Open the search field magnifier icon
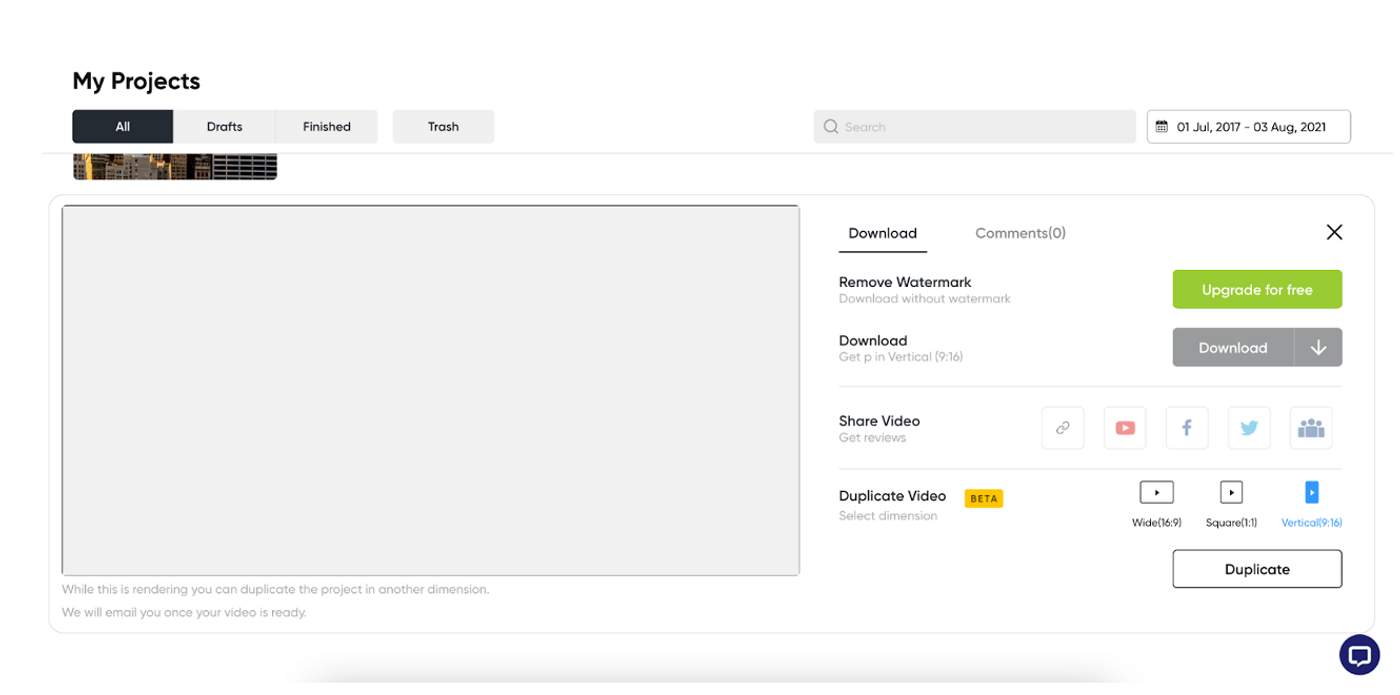Screen dimensions: 1400x695 click(x=830, y=126)
